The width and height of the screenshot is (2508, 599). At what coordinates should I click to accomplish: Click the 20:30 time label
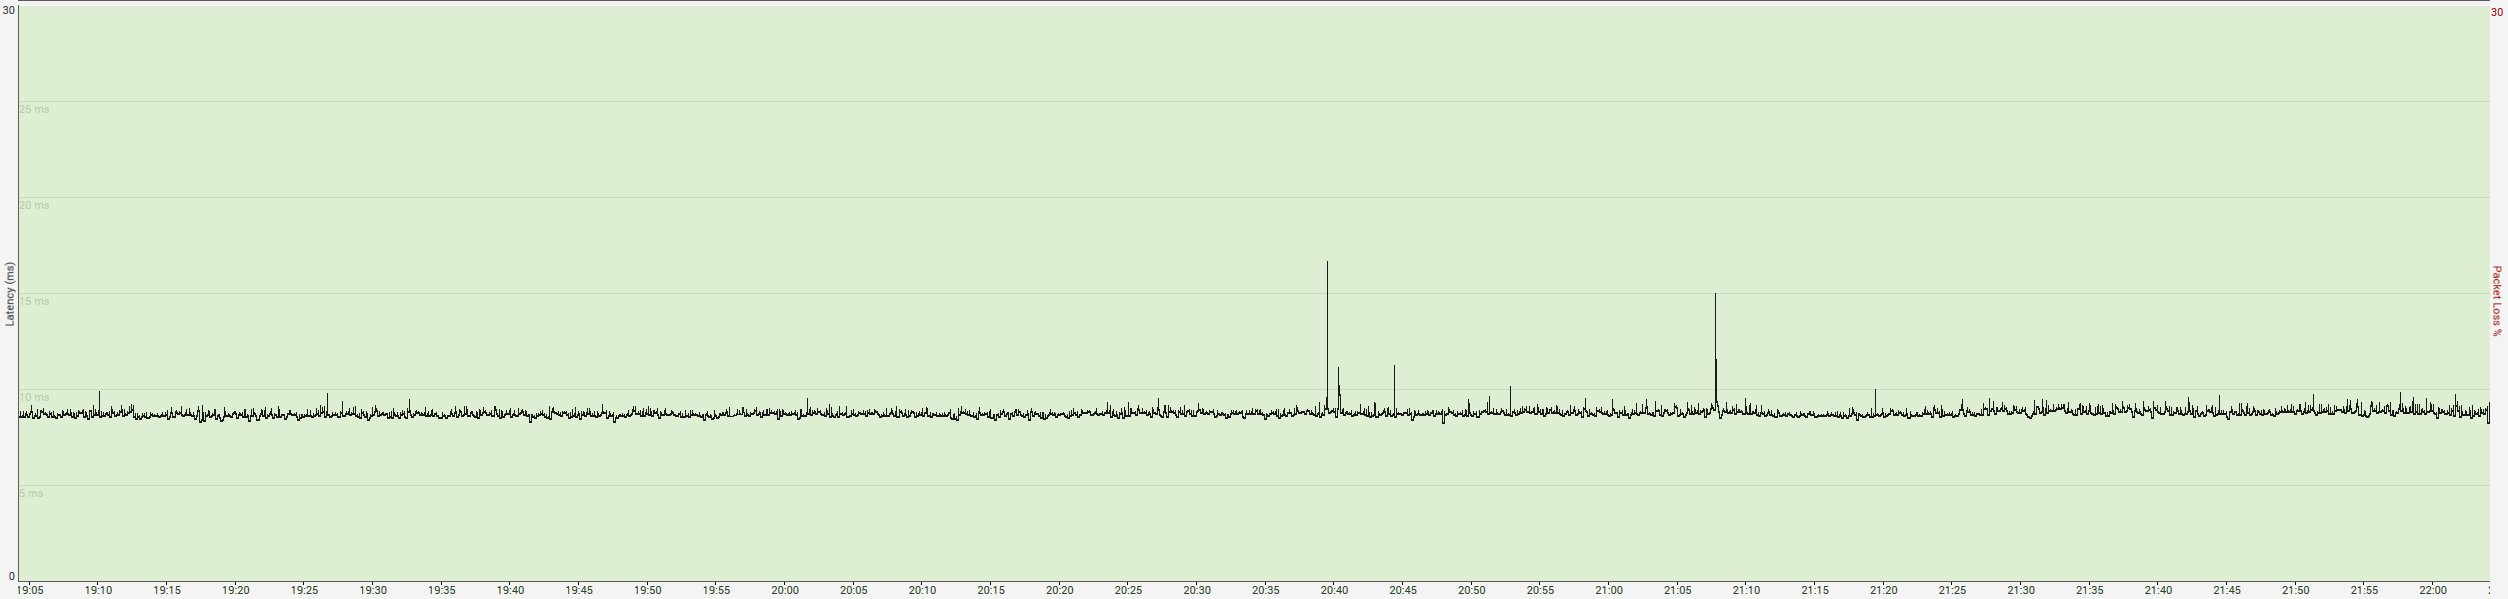(1197, 590)
